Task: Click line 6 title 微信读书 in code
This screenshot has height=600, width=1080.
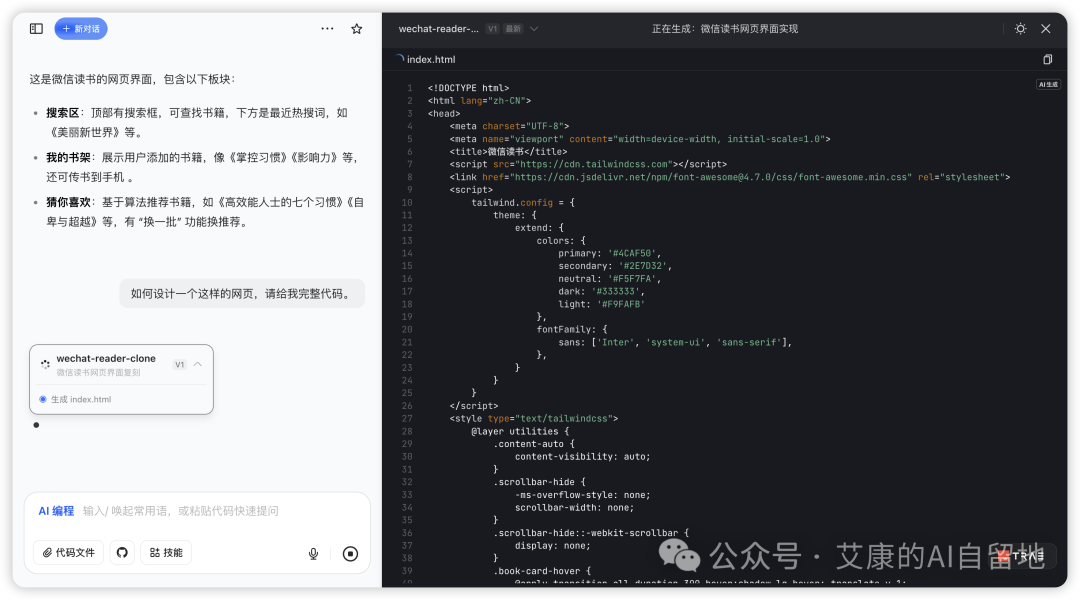Action: click(505, 152)
